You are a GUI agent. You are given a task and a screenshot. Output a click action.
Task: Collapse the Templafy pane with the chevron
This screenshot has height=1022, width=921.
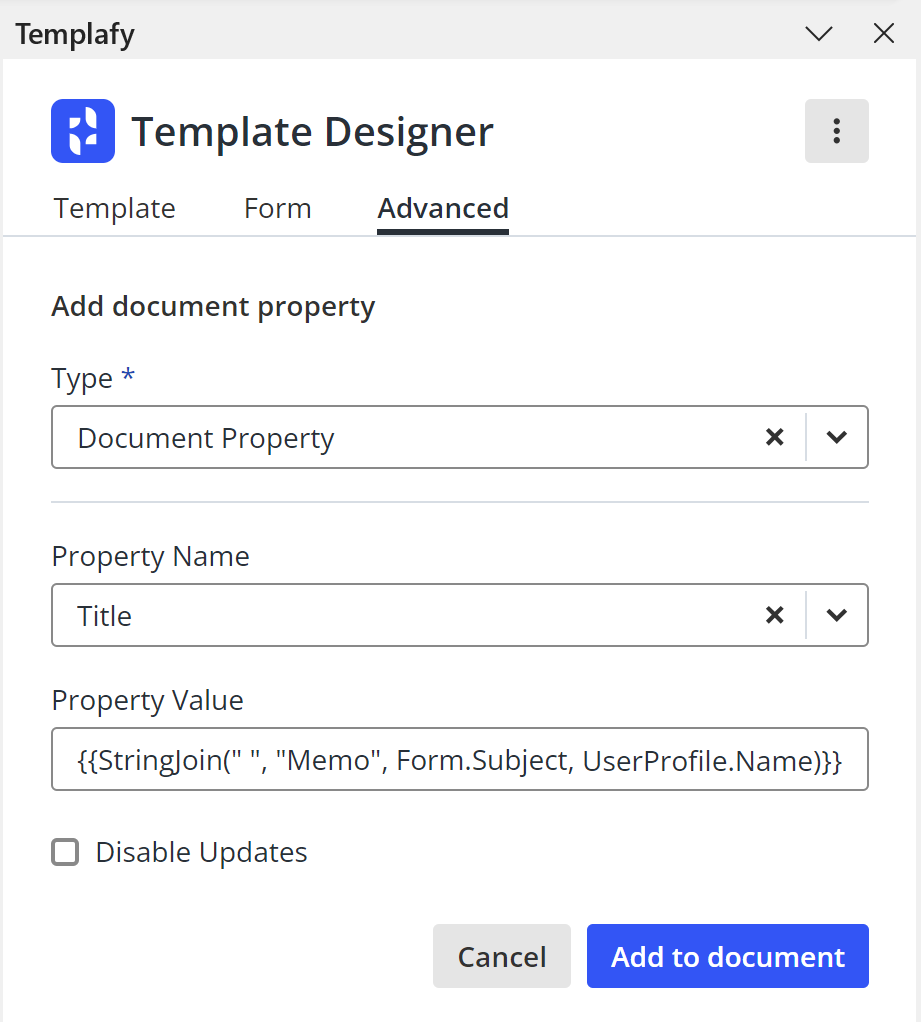click(819, 33)
